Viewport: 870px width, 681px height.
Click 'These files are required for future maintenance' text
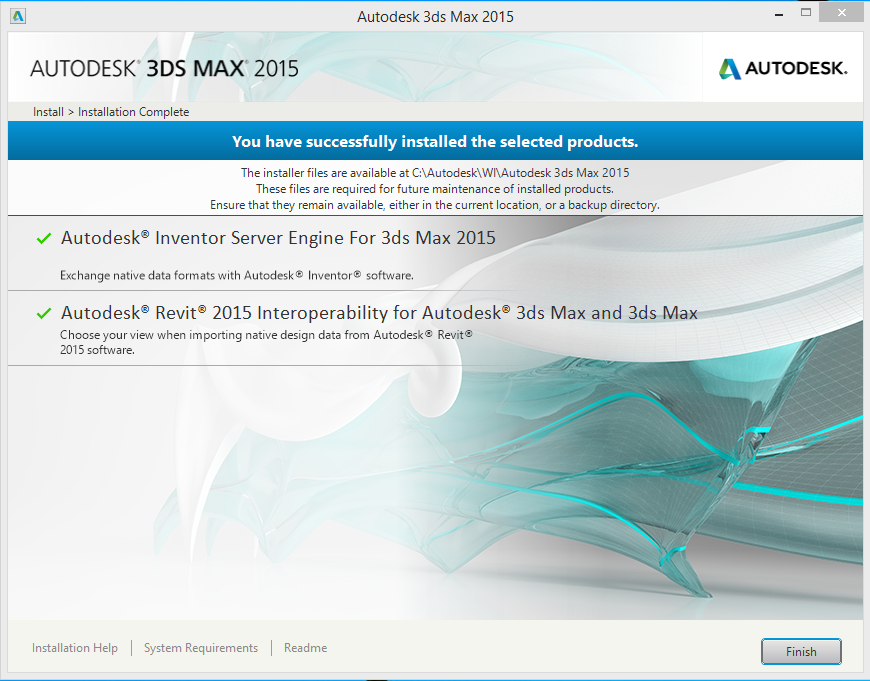click(435, 189)
